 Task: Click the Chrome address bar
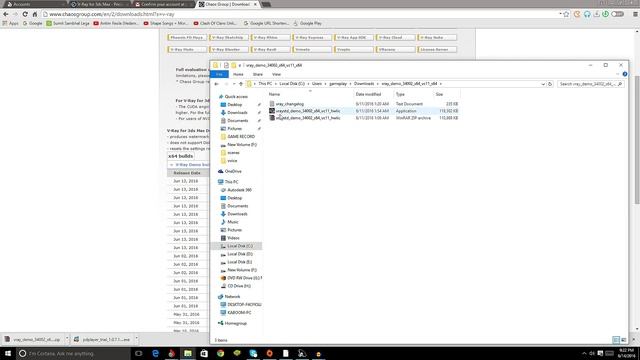coord(300,14)
